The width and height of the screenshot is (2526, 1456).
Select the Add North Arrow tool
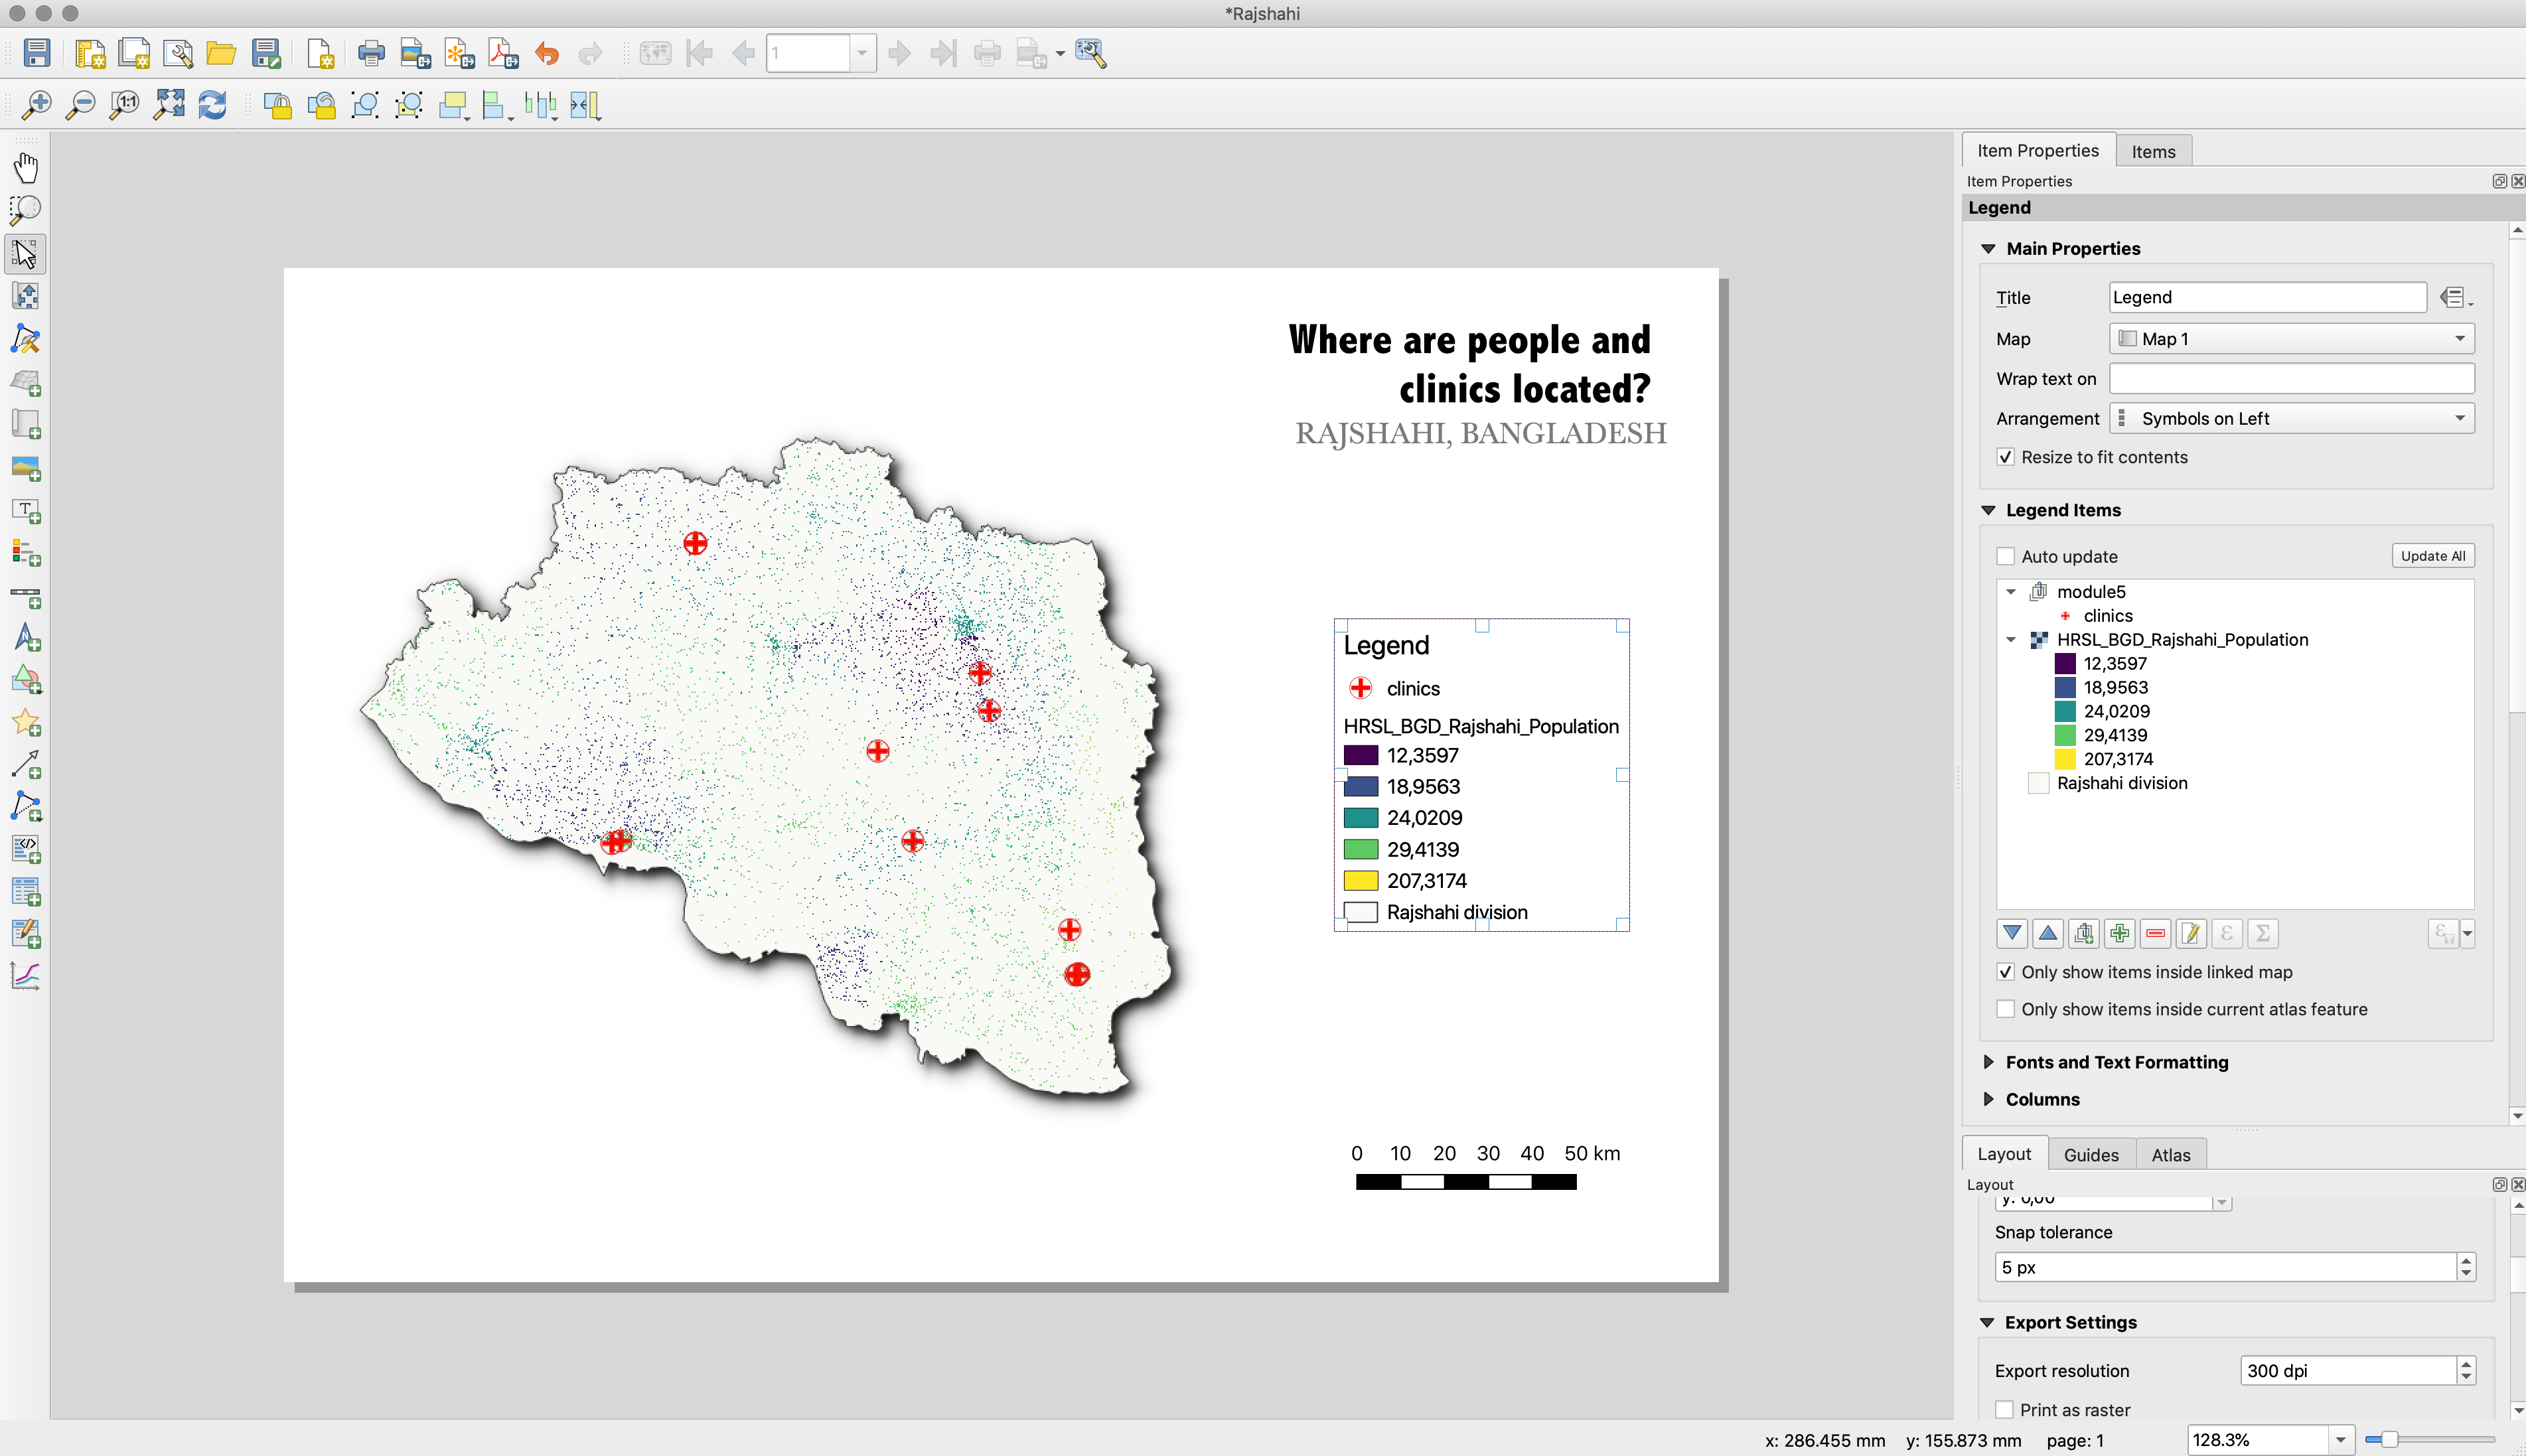(26, 638)
